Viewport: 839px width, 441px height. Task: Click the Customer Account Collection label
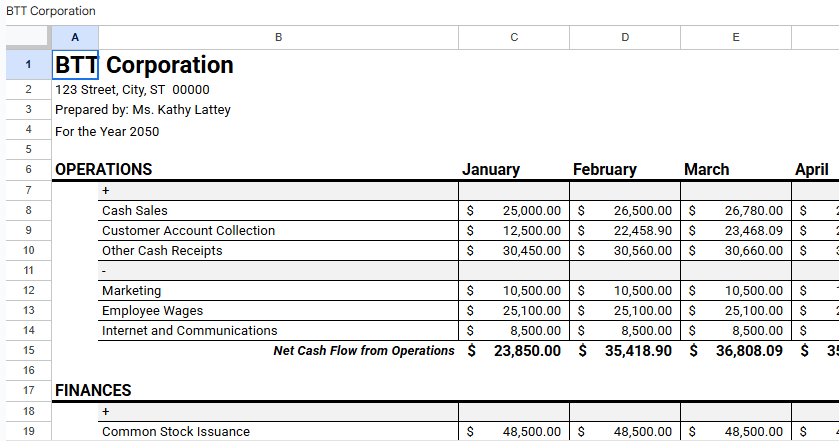[188, 231]
